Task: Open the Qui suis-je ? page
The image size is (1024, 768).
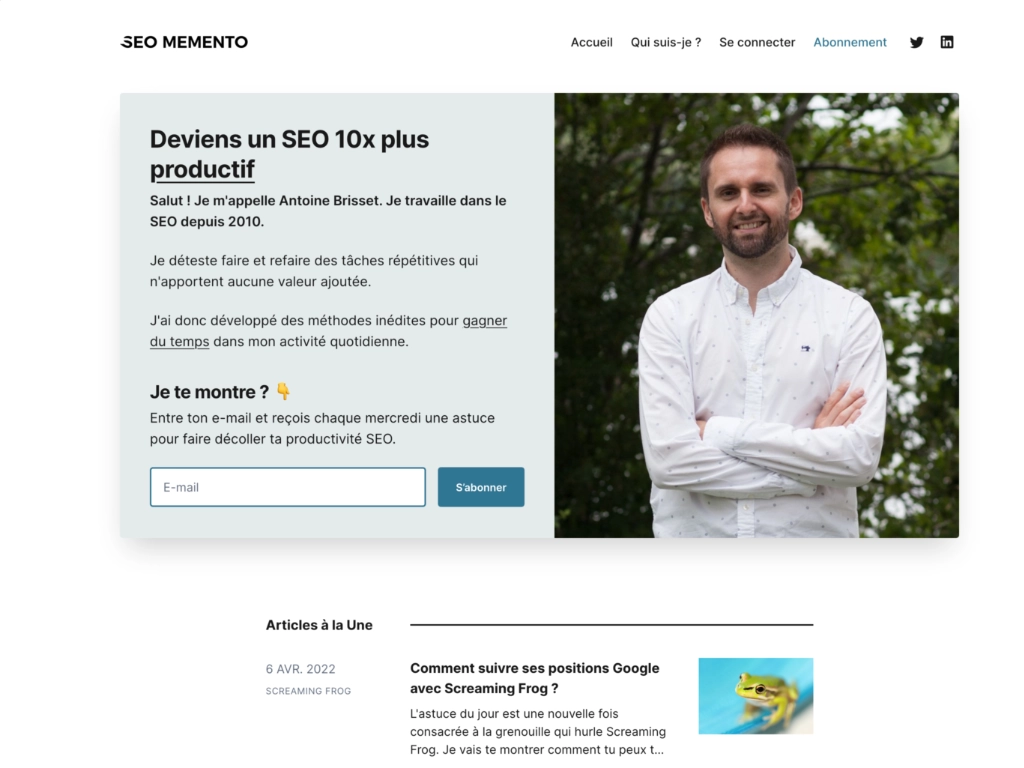Action: point(665,42)
